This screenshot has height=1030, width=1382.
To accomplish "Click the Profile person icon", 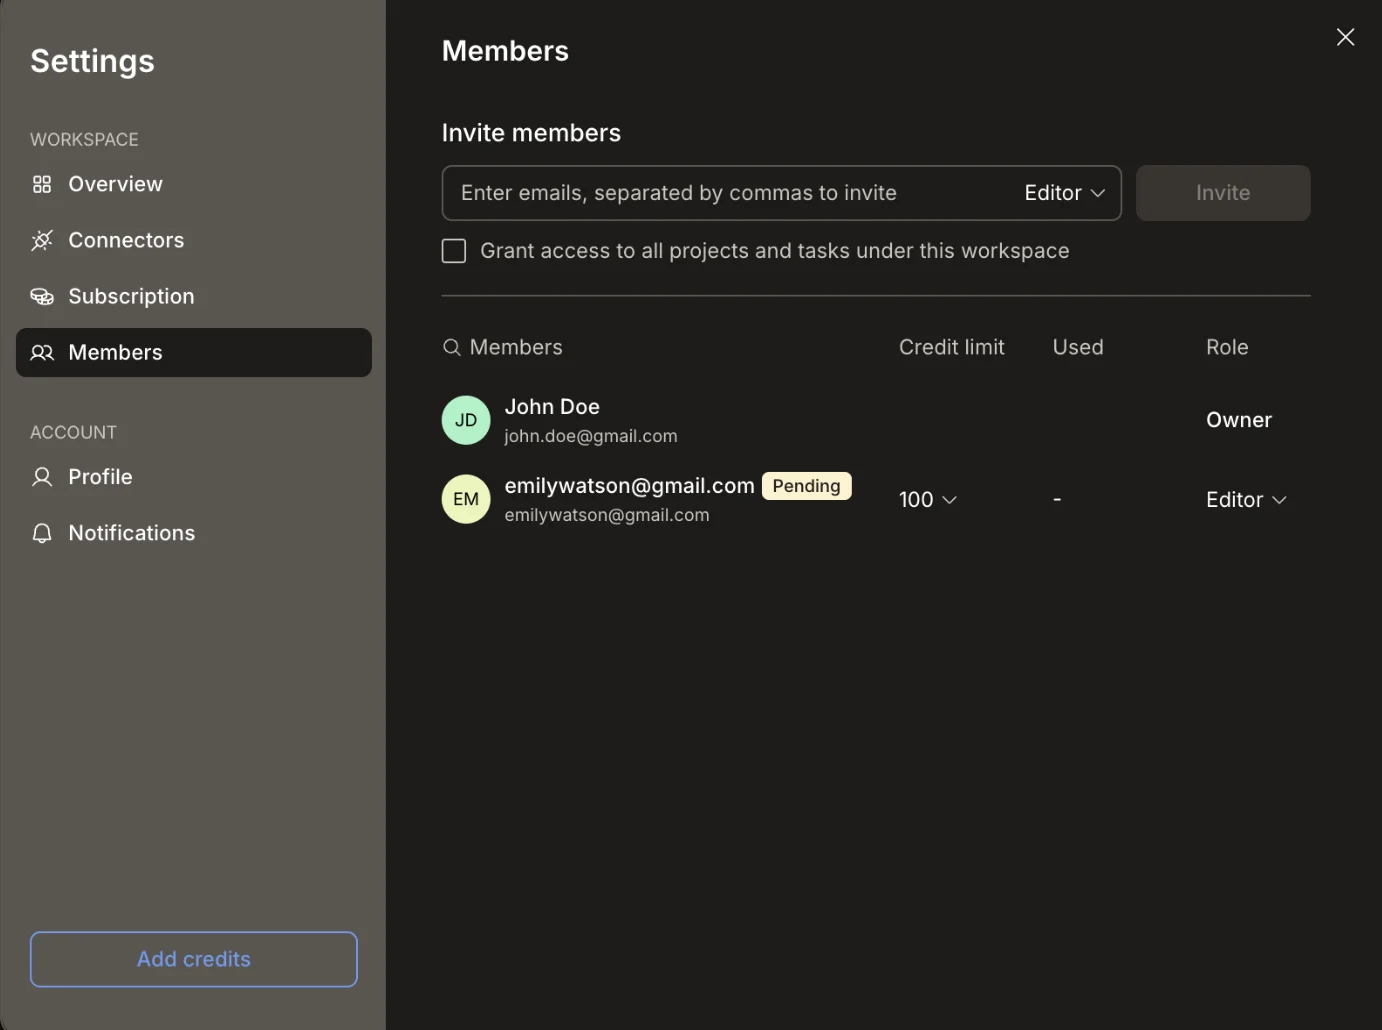I will [x=42, y=477].
